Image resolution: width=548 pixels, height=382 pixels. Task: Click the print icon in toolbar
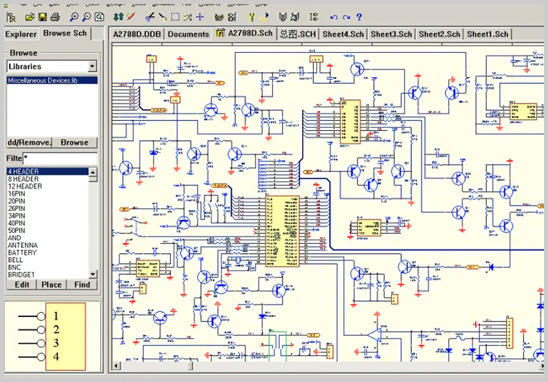[x=55, y=16]
